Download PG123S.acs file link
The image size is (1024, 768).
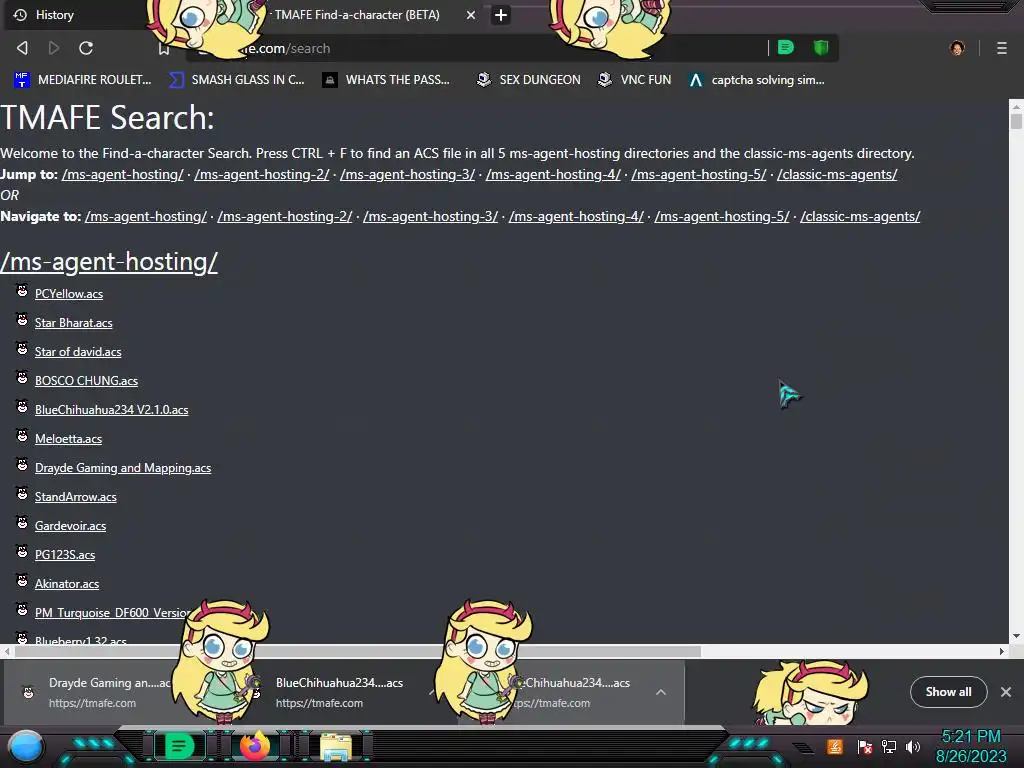click(x=65, y=555)
